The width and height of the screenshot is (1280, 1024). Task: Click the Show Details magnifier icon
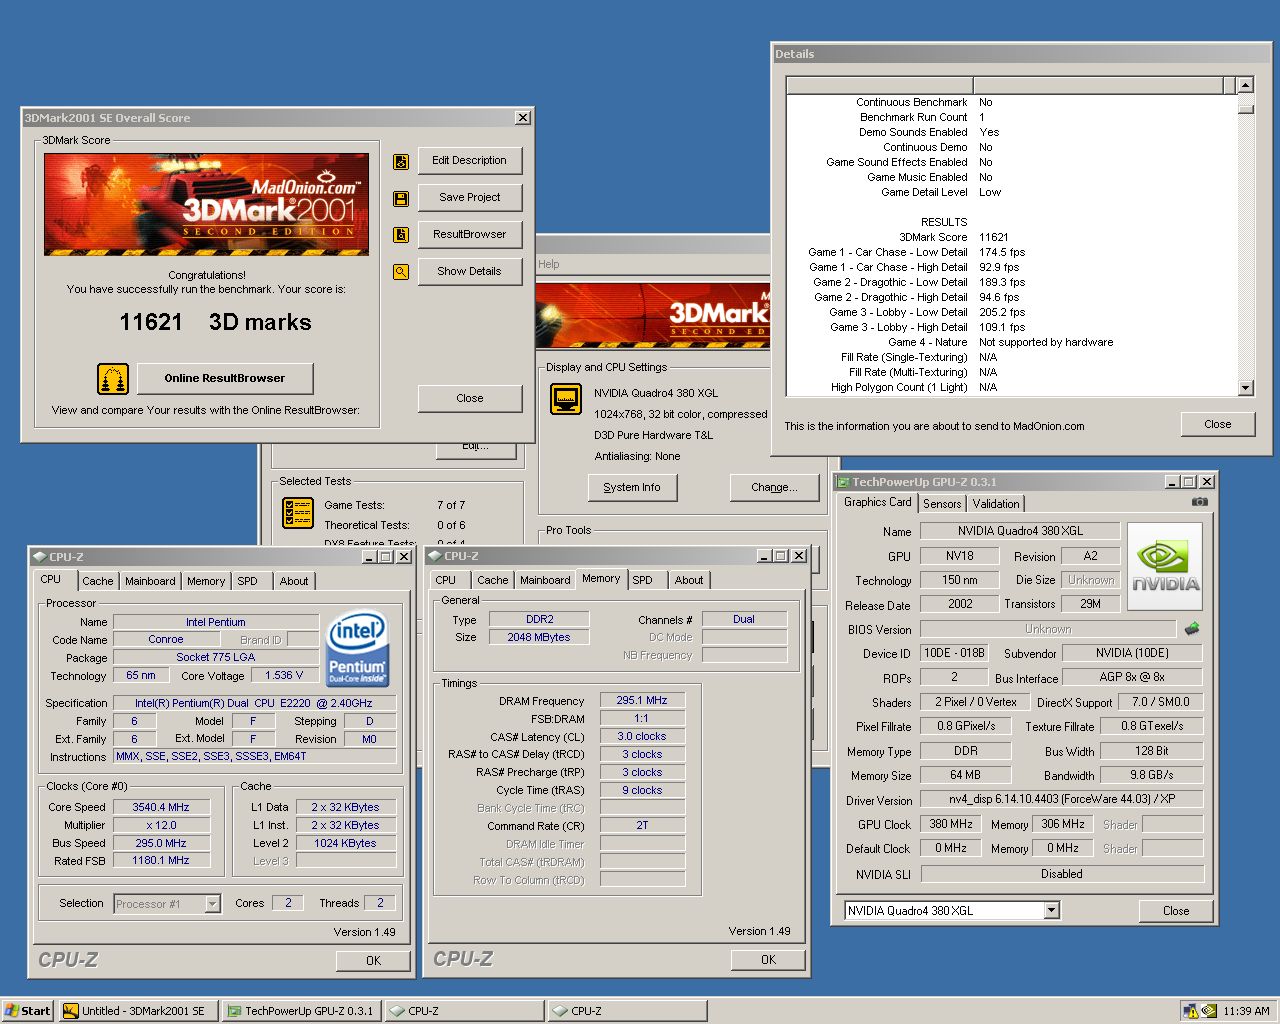tap(401, 272)
